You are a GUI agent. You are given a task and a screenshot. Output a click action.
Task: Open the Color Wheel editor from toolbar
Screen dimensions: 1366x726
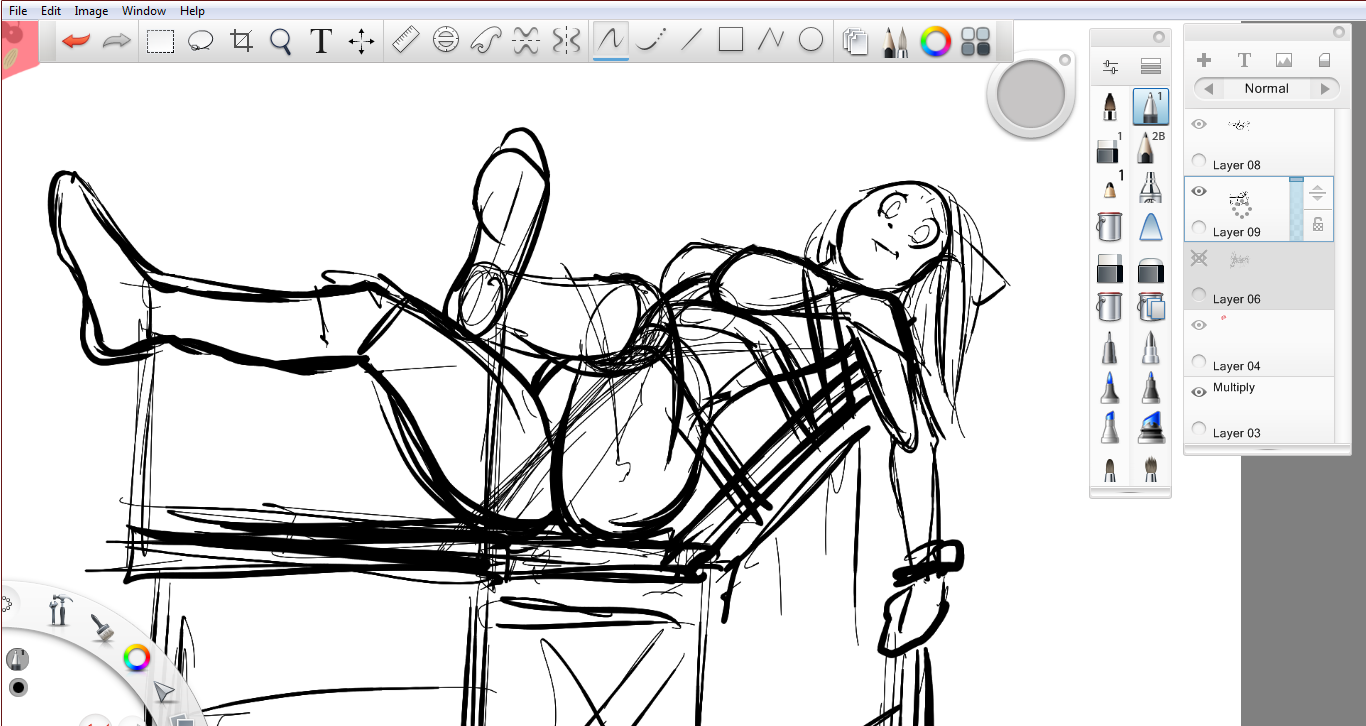pyautogui.click(x=935, y=41)
